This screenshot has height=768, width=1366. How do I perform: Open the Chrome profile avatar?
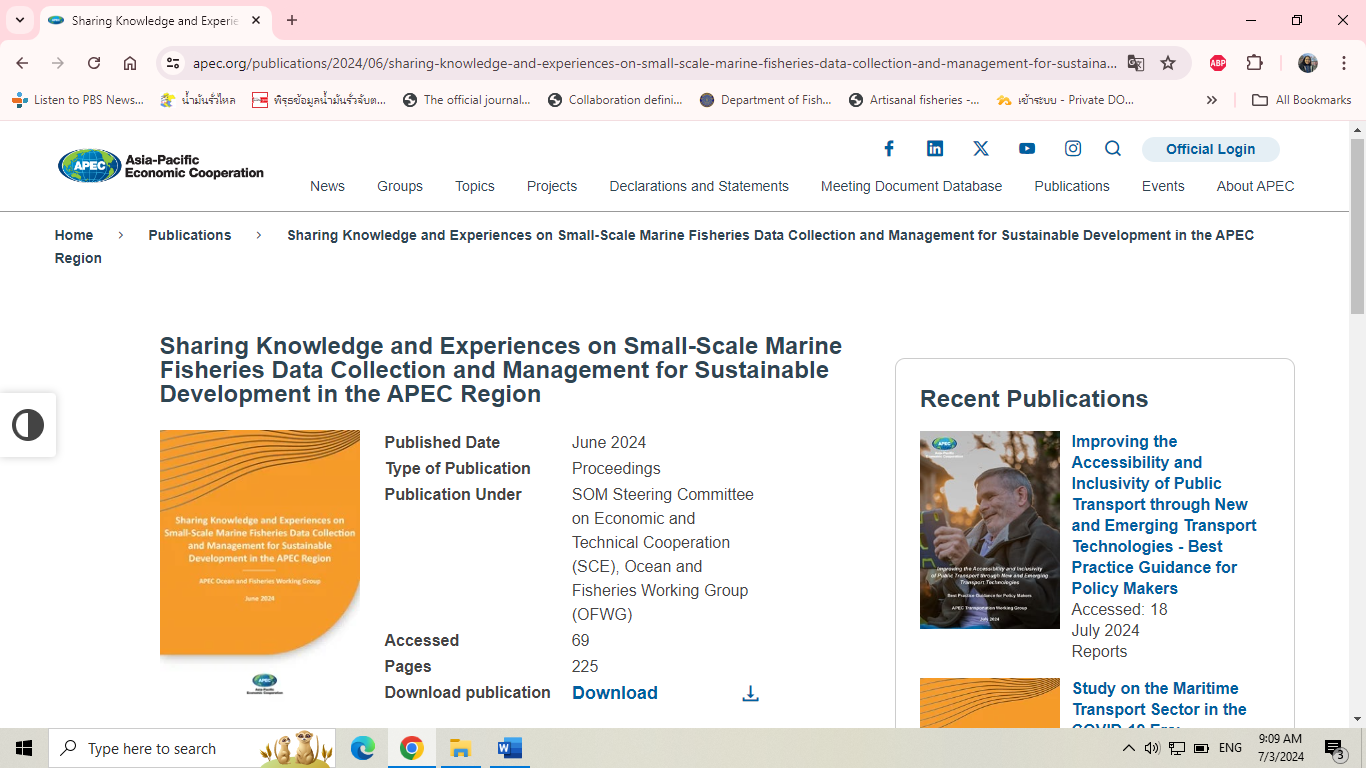pyautogui.click(x=1308, y=63)
